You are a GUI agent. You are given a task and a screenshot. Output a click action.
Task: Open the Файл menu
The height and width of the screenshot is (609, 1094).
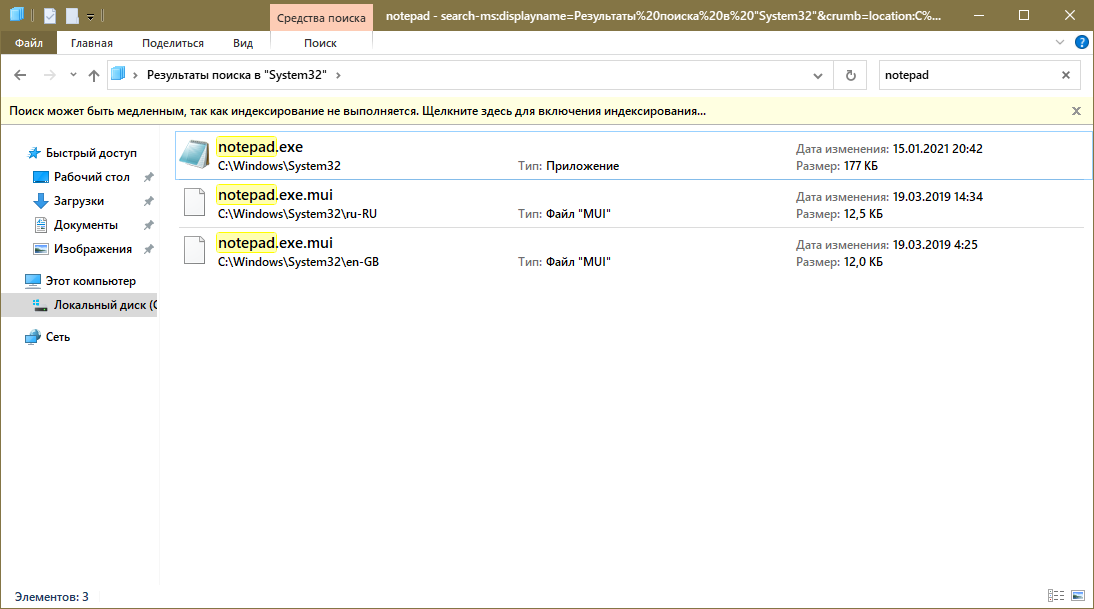coord(28,43)
